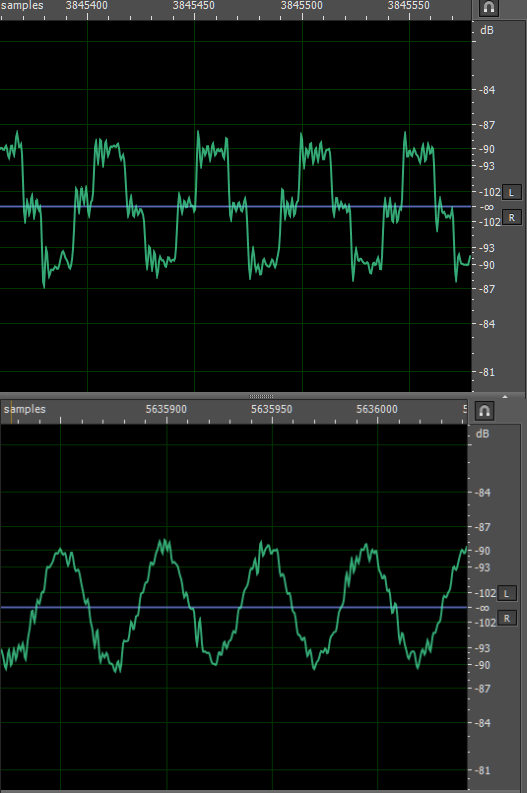The height and width of the screenshot is (793, 527).
Task: Click the upper dB amplitude scale label
Action: pos(487,30)
